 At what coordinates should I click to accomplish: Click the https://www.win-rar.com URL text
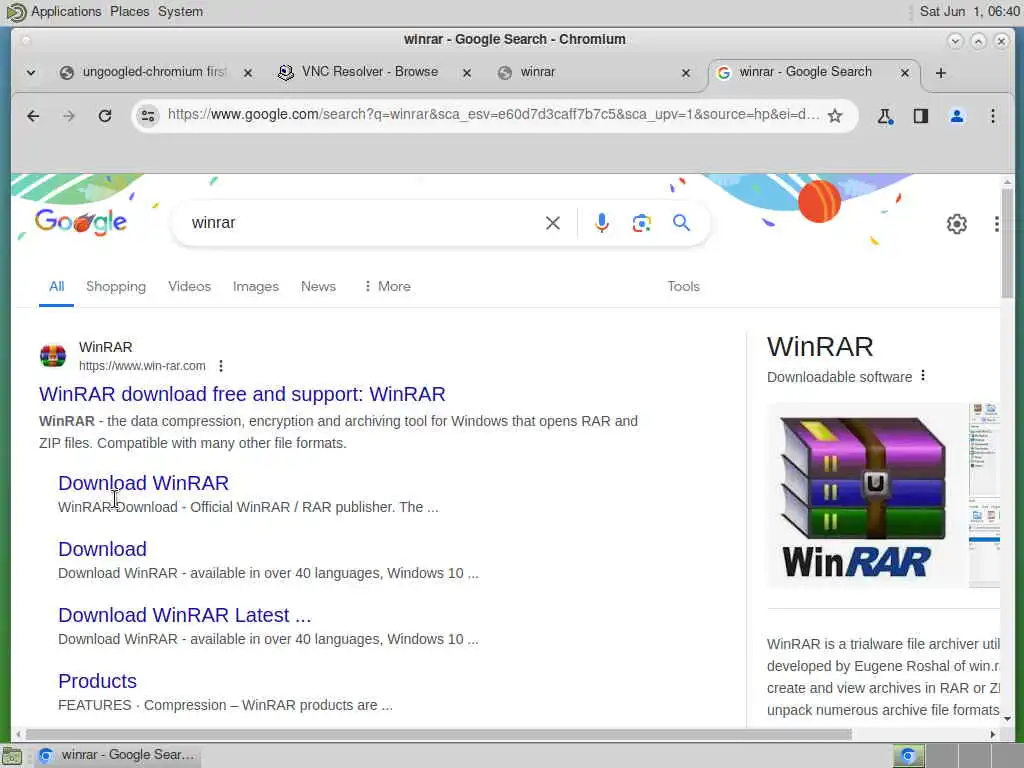click(142, 366)
